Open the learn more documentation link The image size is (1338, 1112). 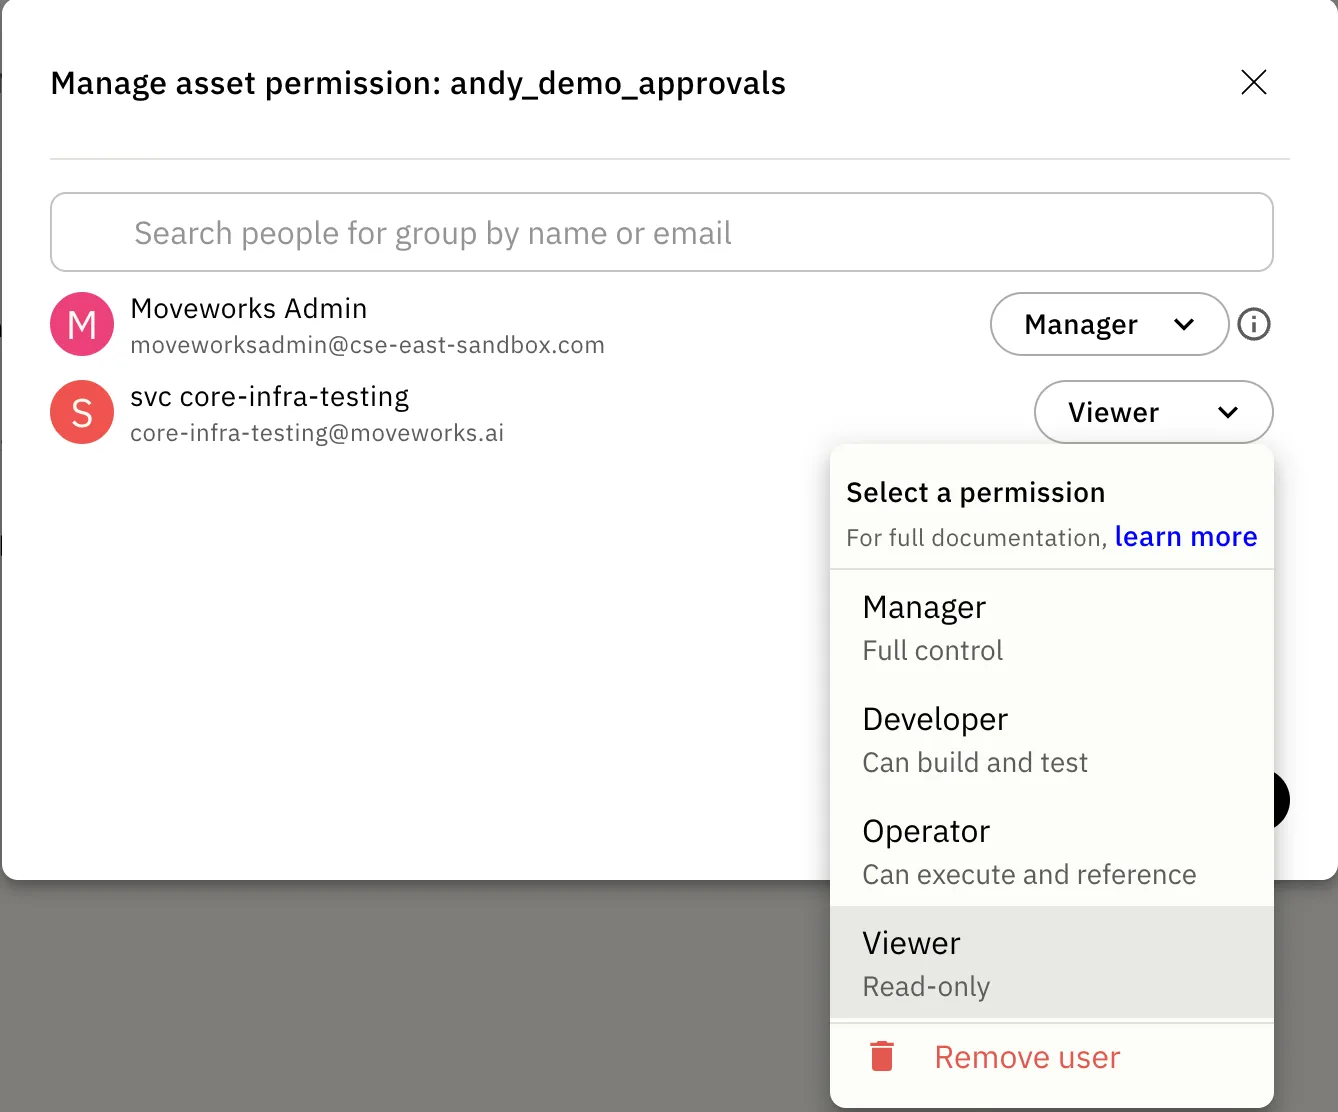click(x=1186, y=537)
